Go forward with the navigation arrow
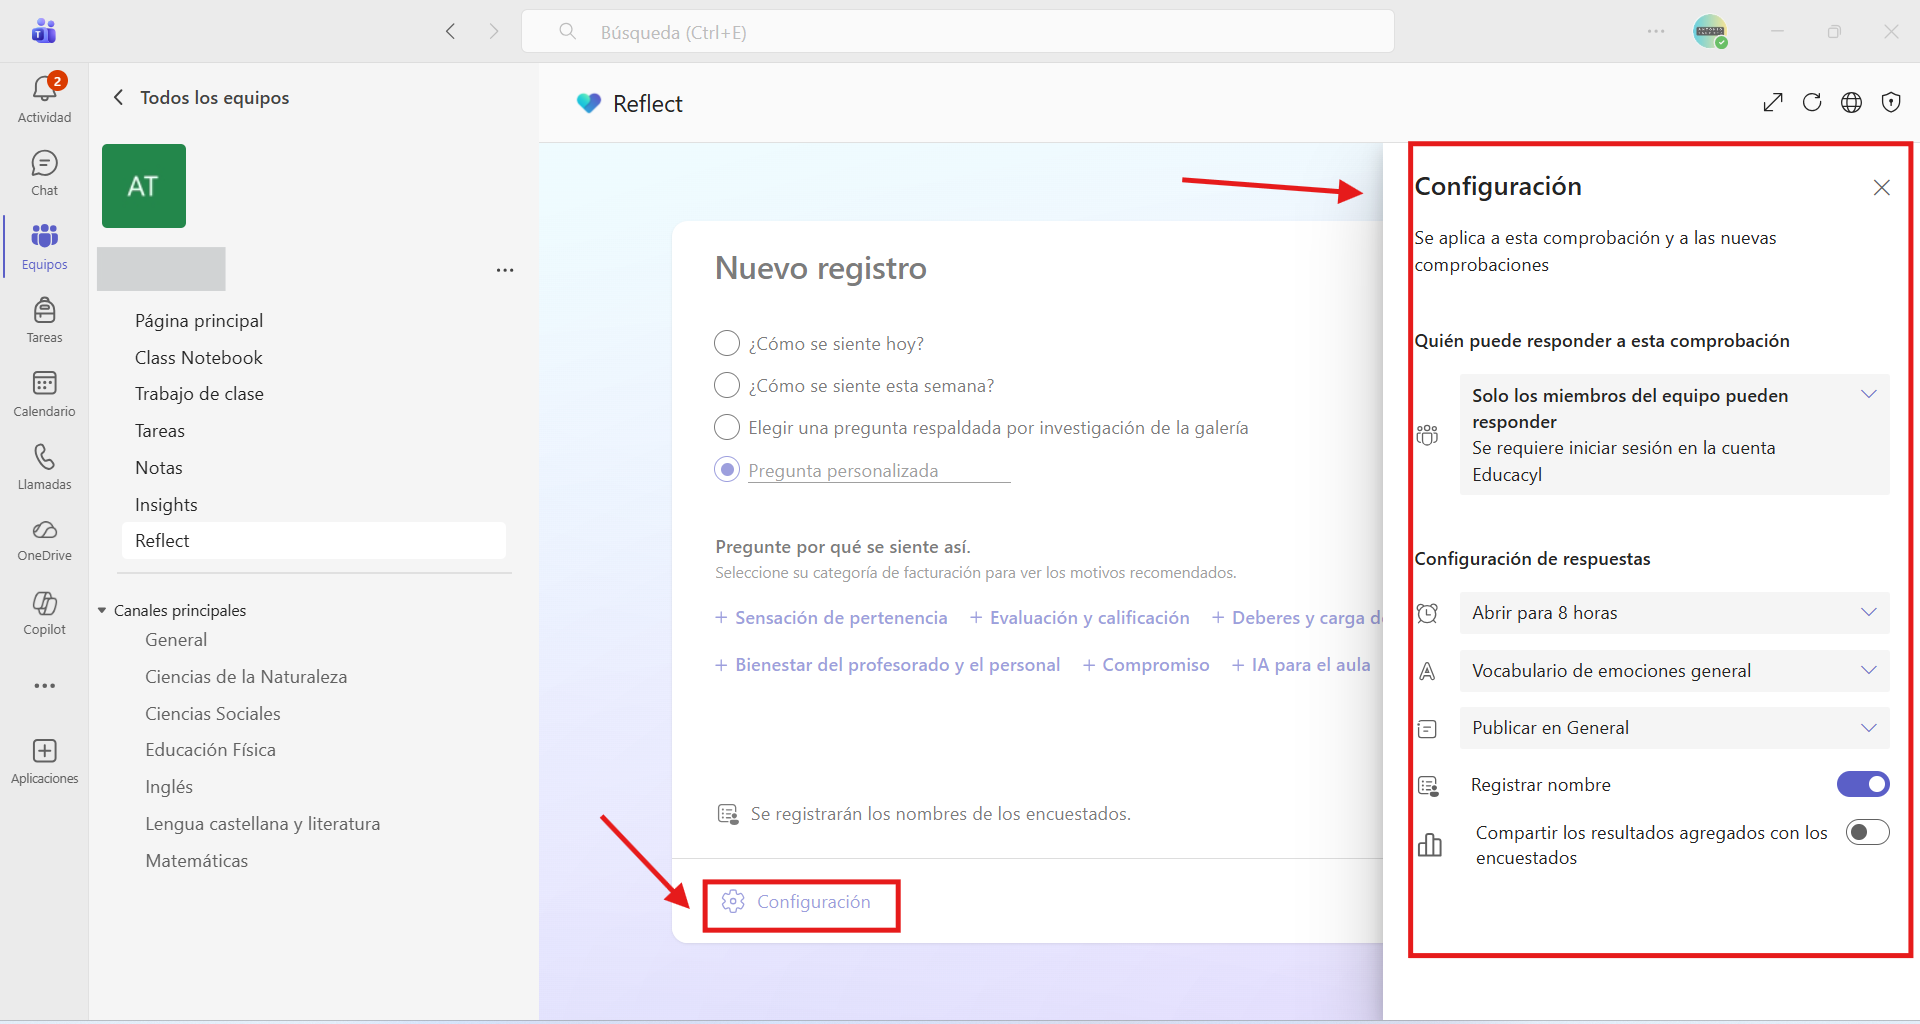 [493, 31]
